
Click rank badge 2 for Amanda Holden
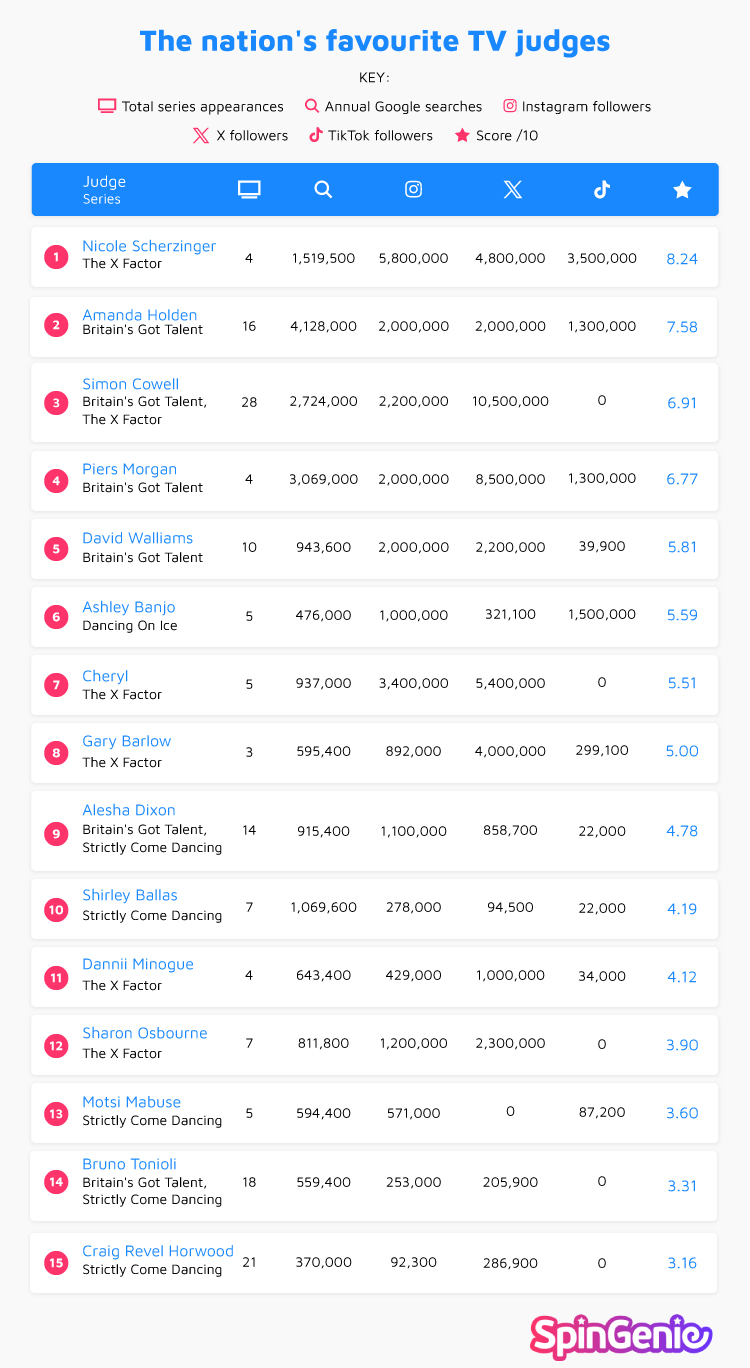point(56,326)
